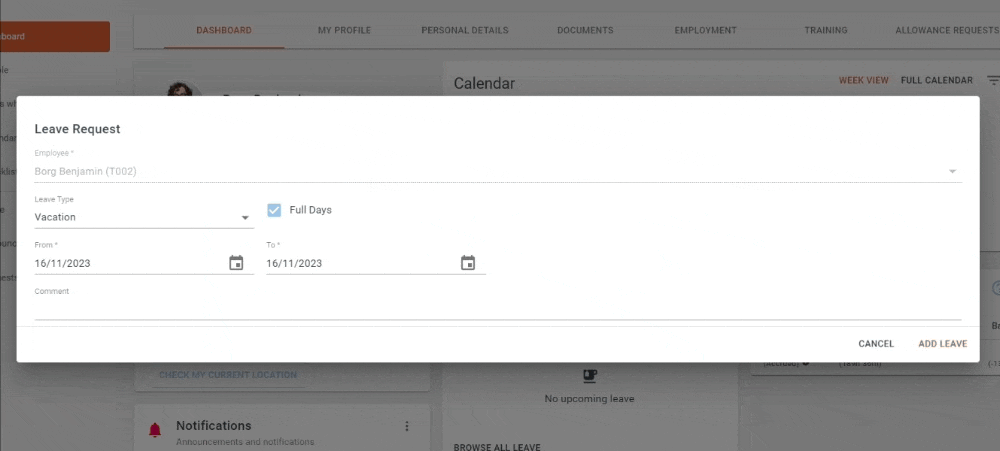Expand the Employee dropdown arrow

pyautogui.click(x=952, y=172)
